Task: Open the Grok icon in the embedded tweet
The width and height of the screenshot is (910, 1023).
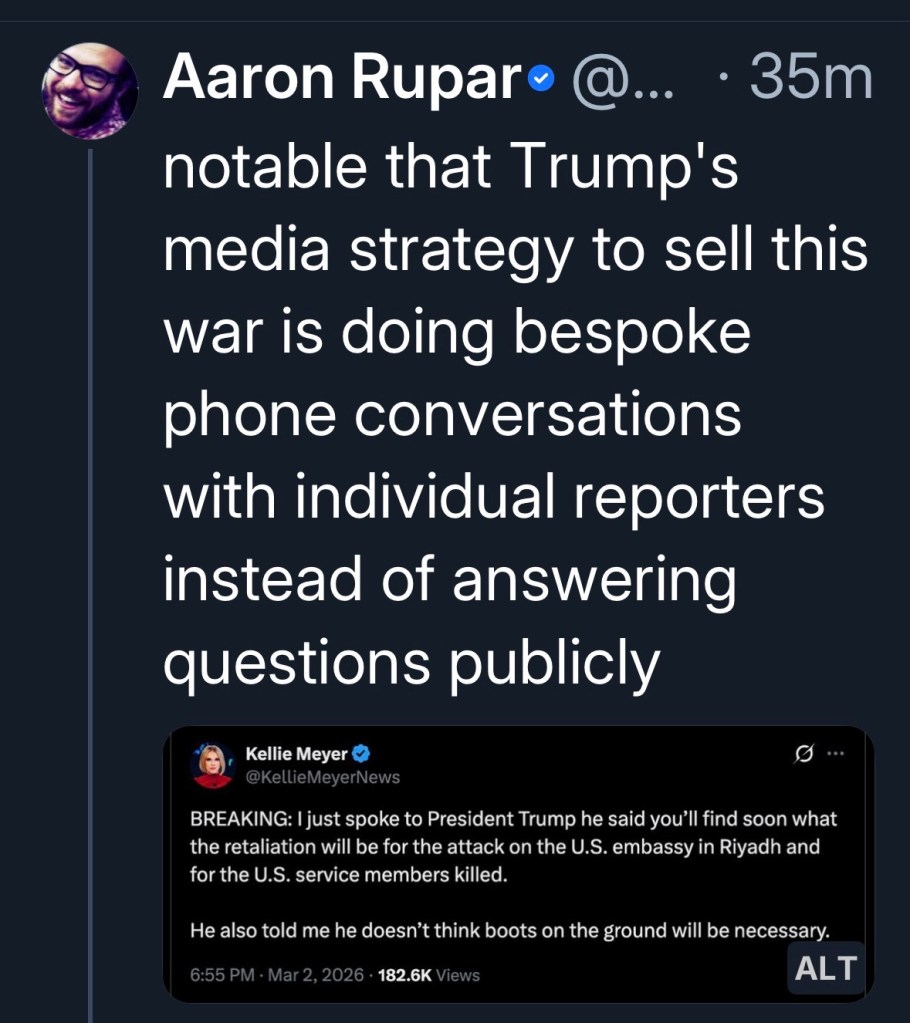Action: point(802,754)
